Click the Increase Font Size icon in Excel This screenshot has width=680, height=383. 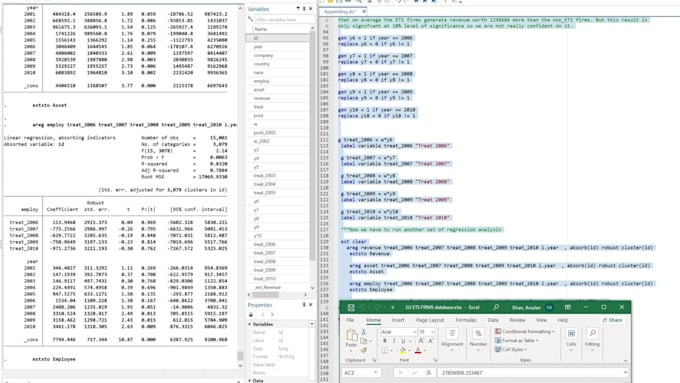pos(421,341)
